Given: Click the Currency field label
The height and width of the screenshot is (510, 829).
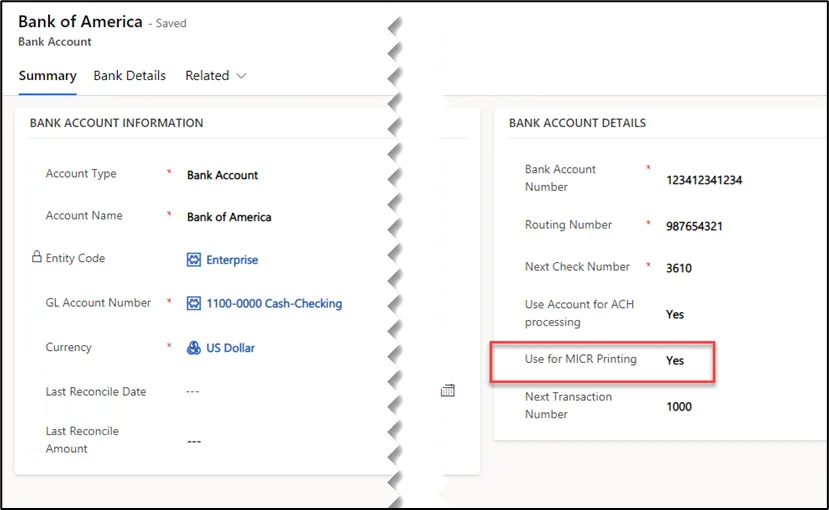Looking at the screenshot, I should tap(69, 347).
